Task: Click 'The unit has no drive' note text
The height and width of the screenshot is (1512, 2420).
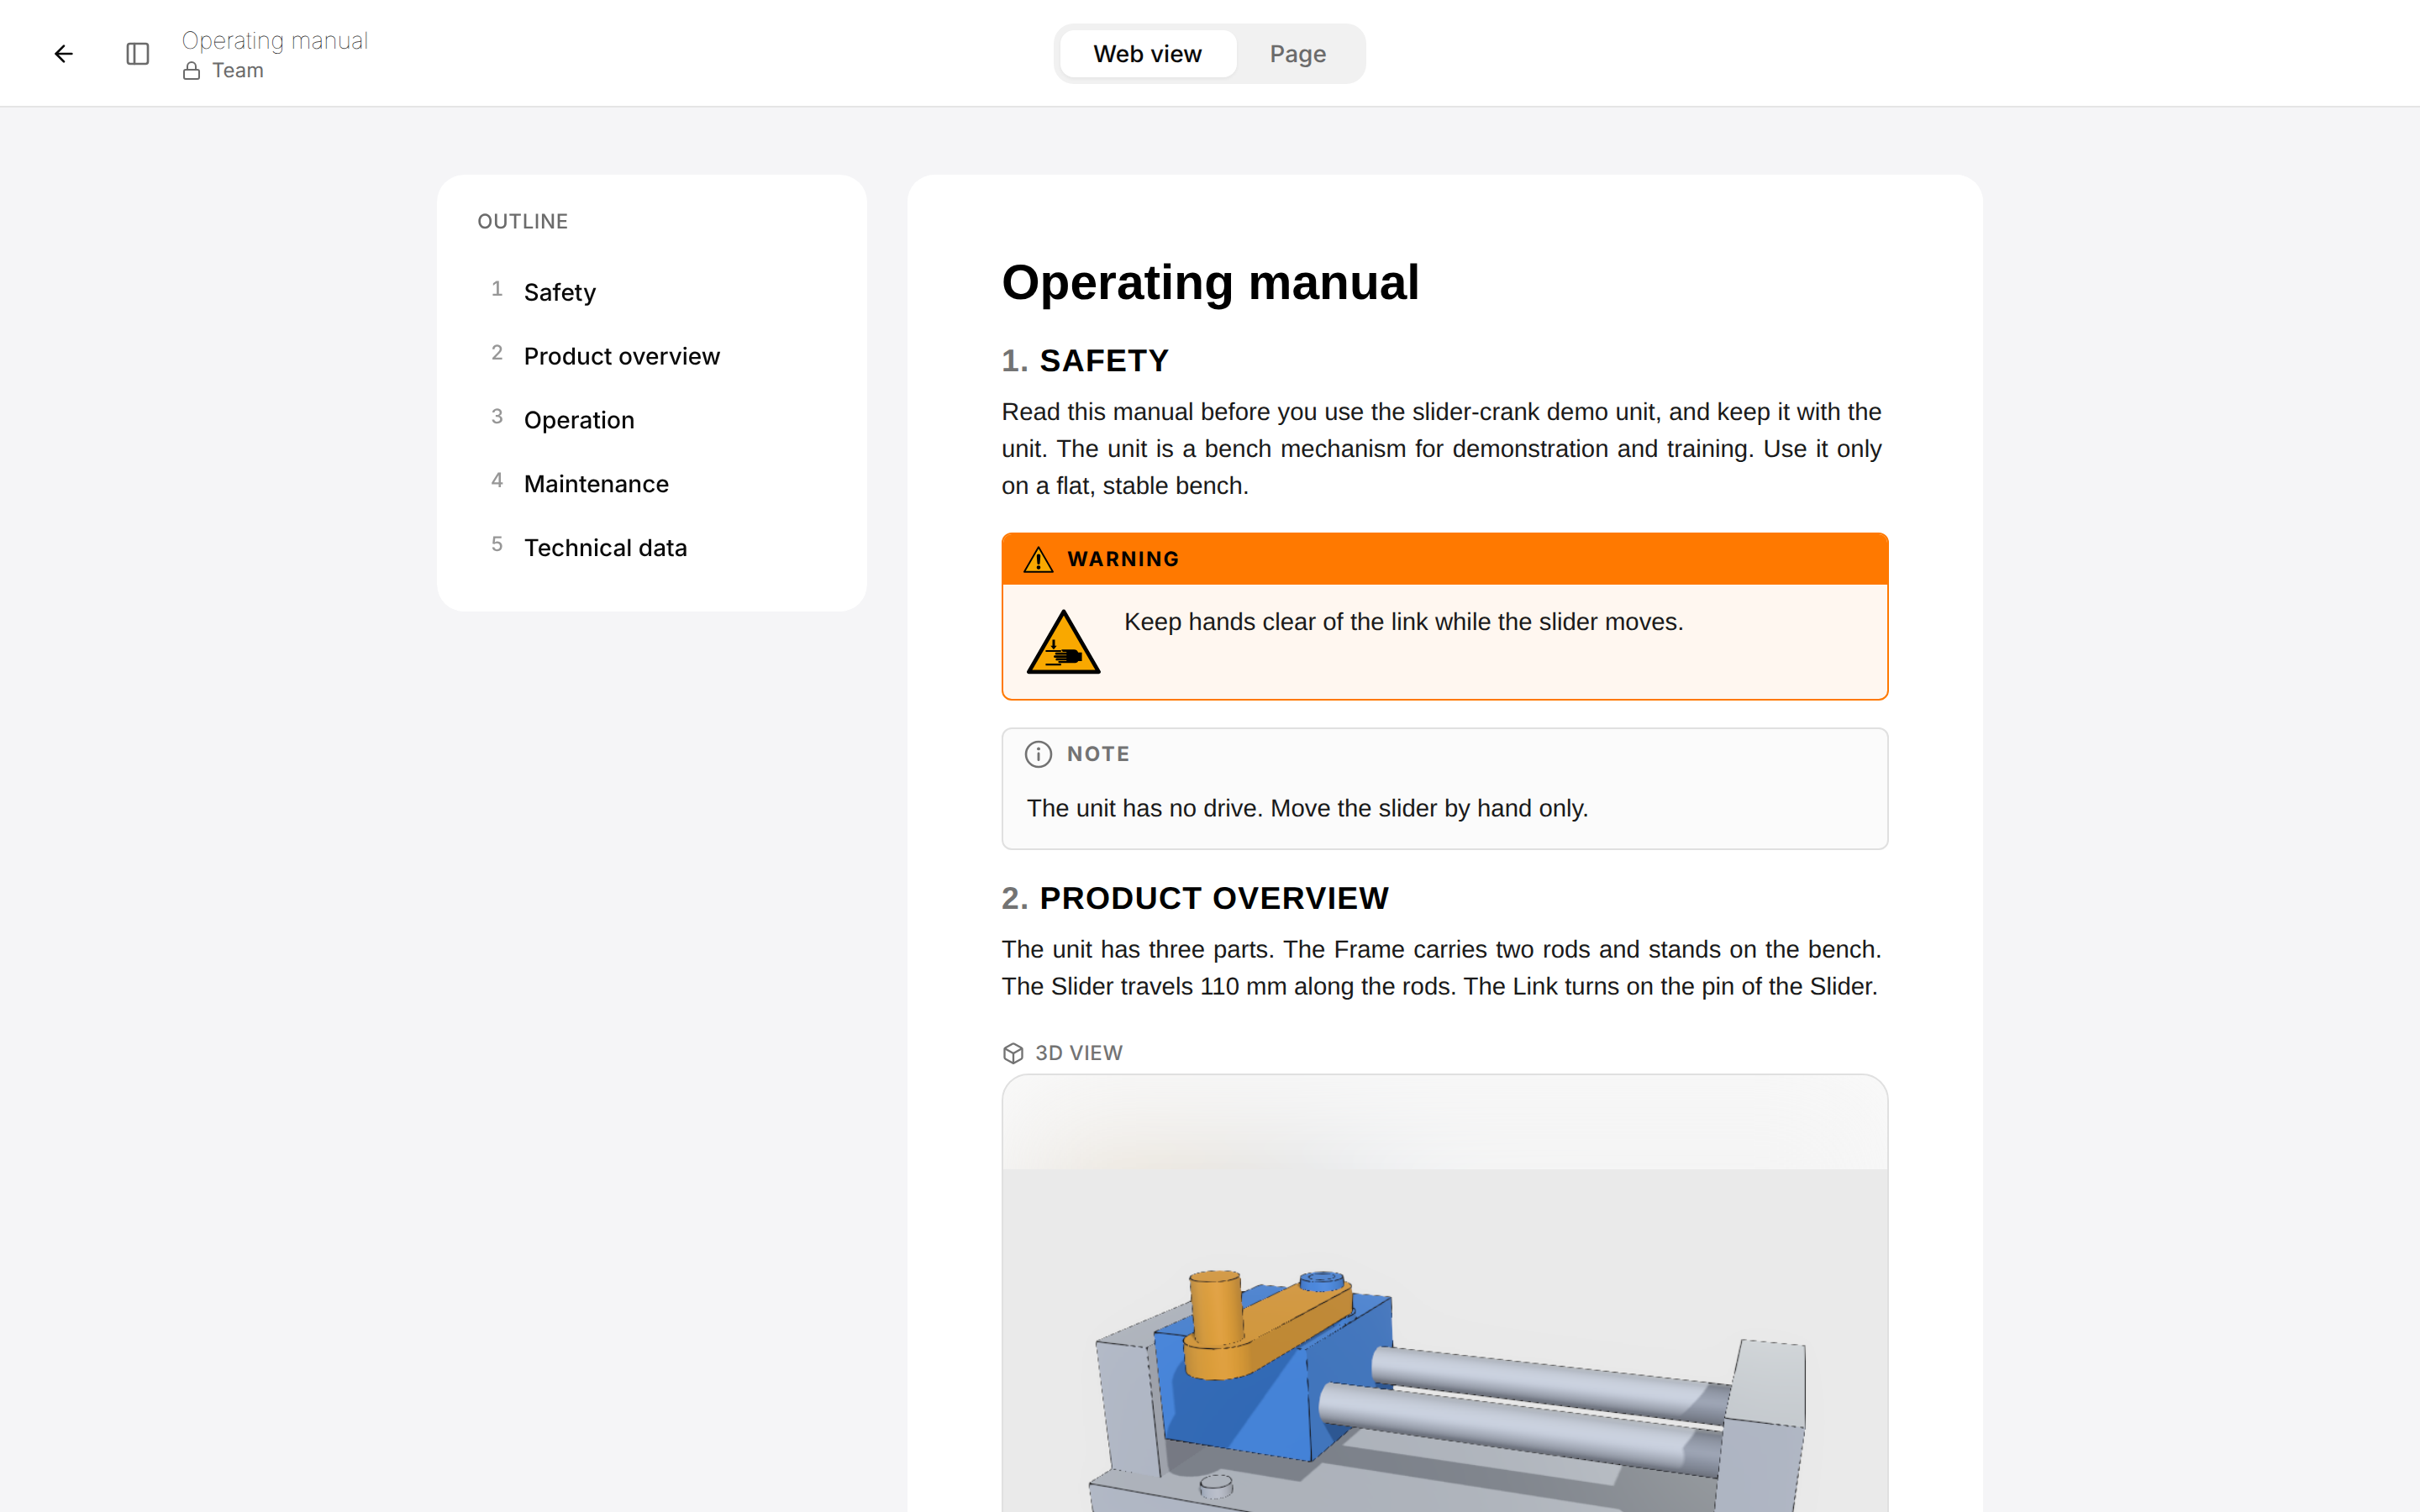Action: pyautogui.click(x=1307, y=808)
